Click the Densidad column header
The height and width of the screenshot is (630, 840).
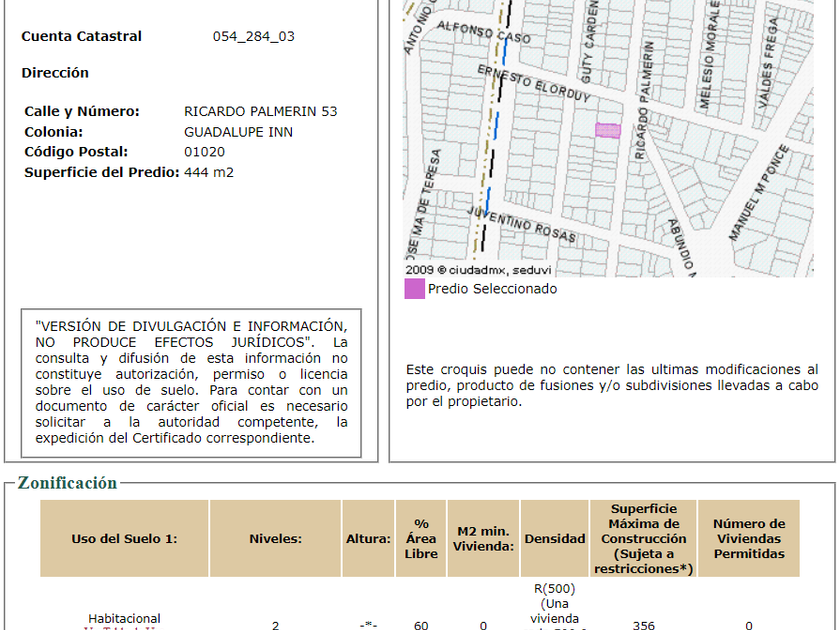tap(554, 538)
